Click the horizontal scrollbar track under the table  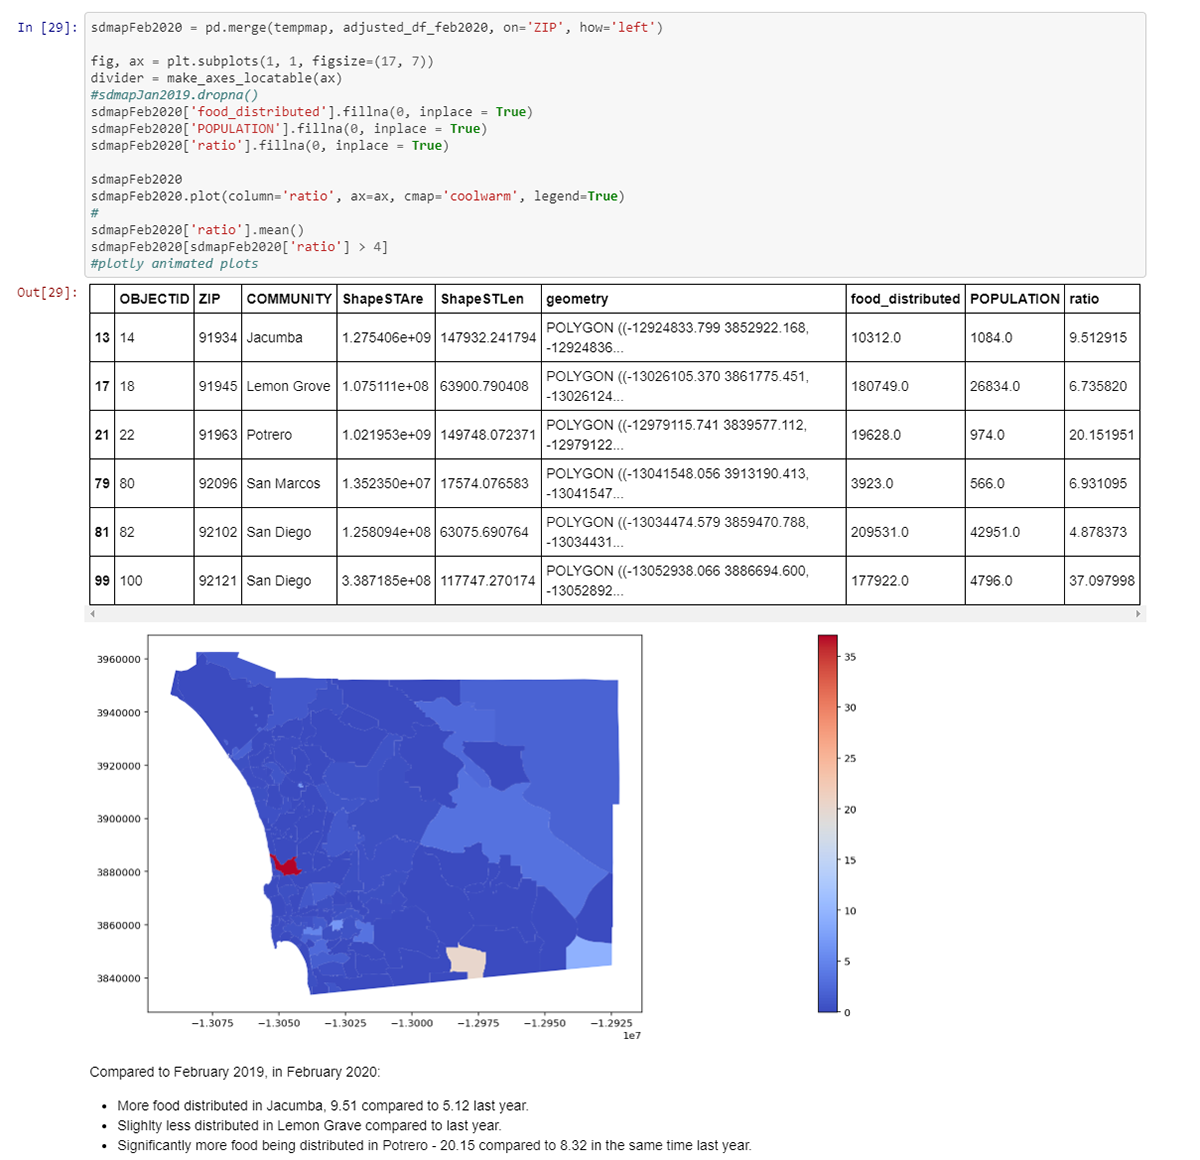coord(615,613)
